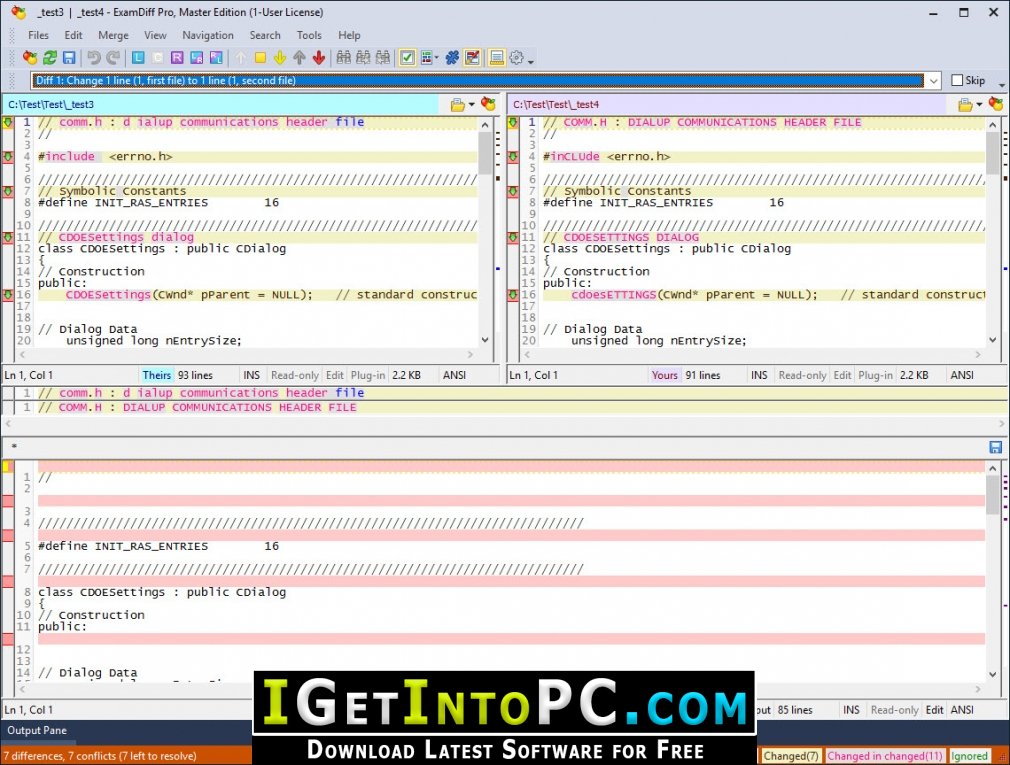
Task: Click the scroll-down arrow of merge output scrollbar
Action: [992, 674]
